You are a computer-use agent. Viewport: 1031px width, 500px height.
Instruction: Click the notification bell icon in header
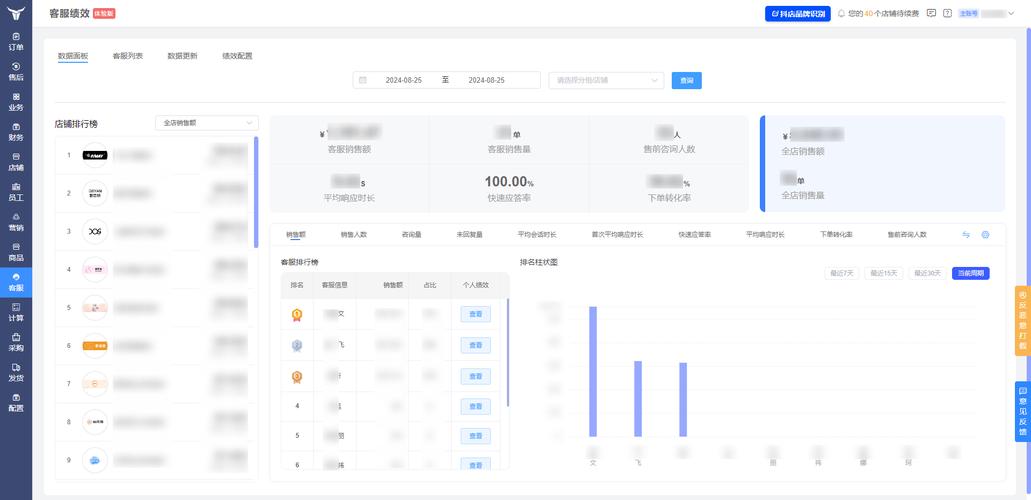pos(841,14)
